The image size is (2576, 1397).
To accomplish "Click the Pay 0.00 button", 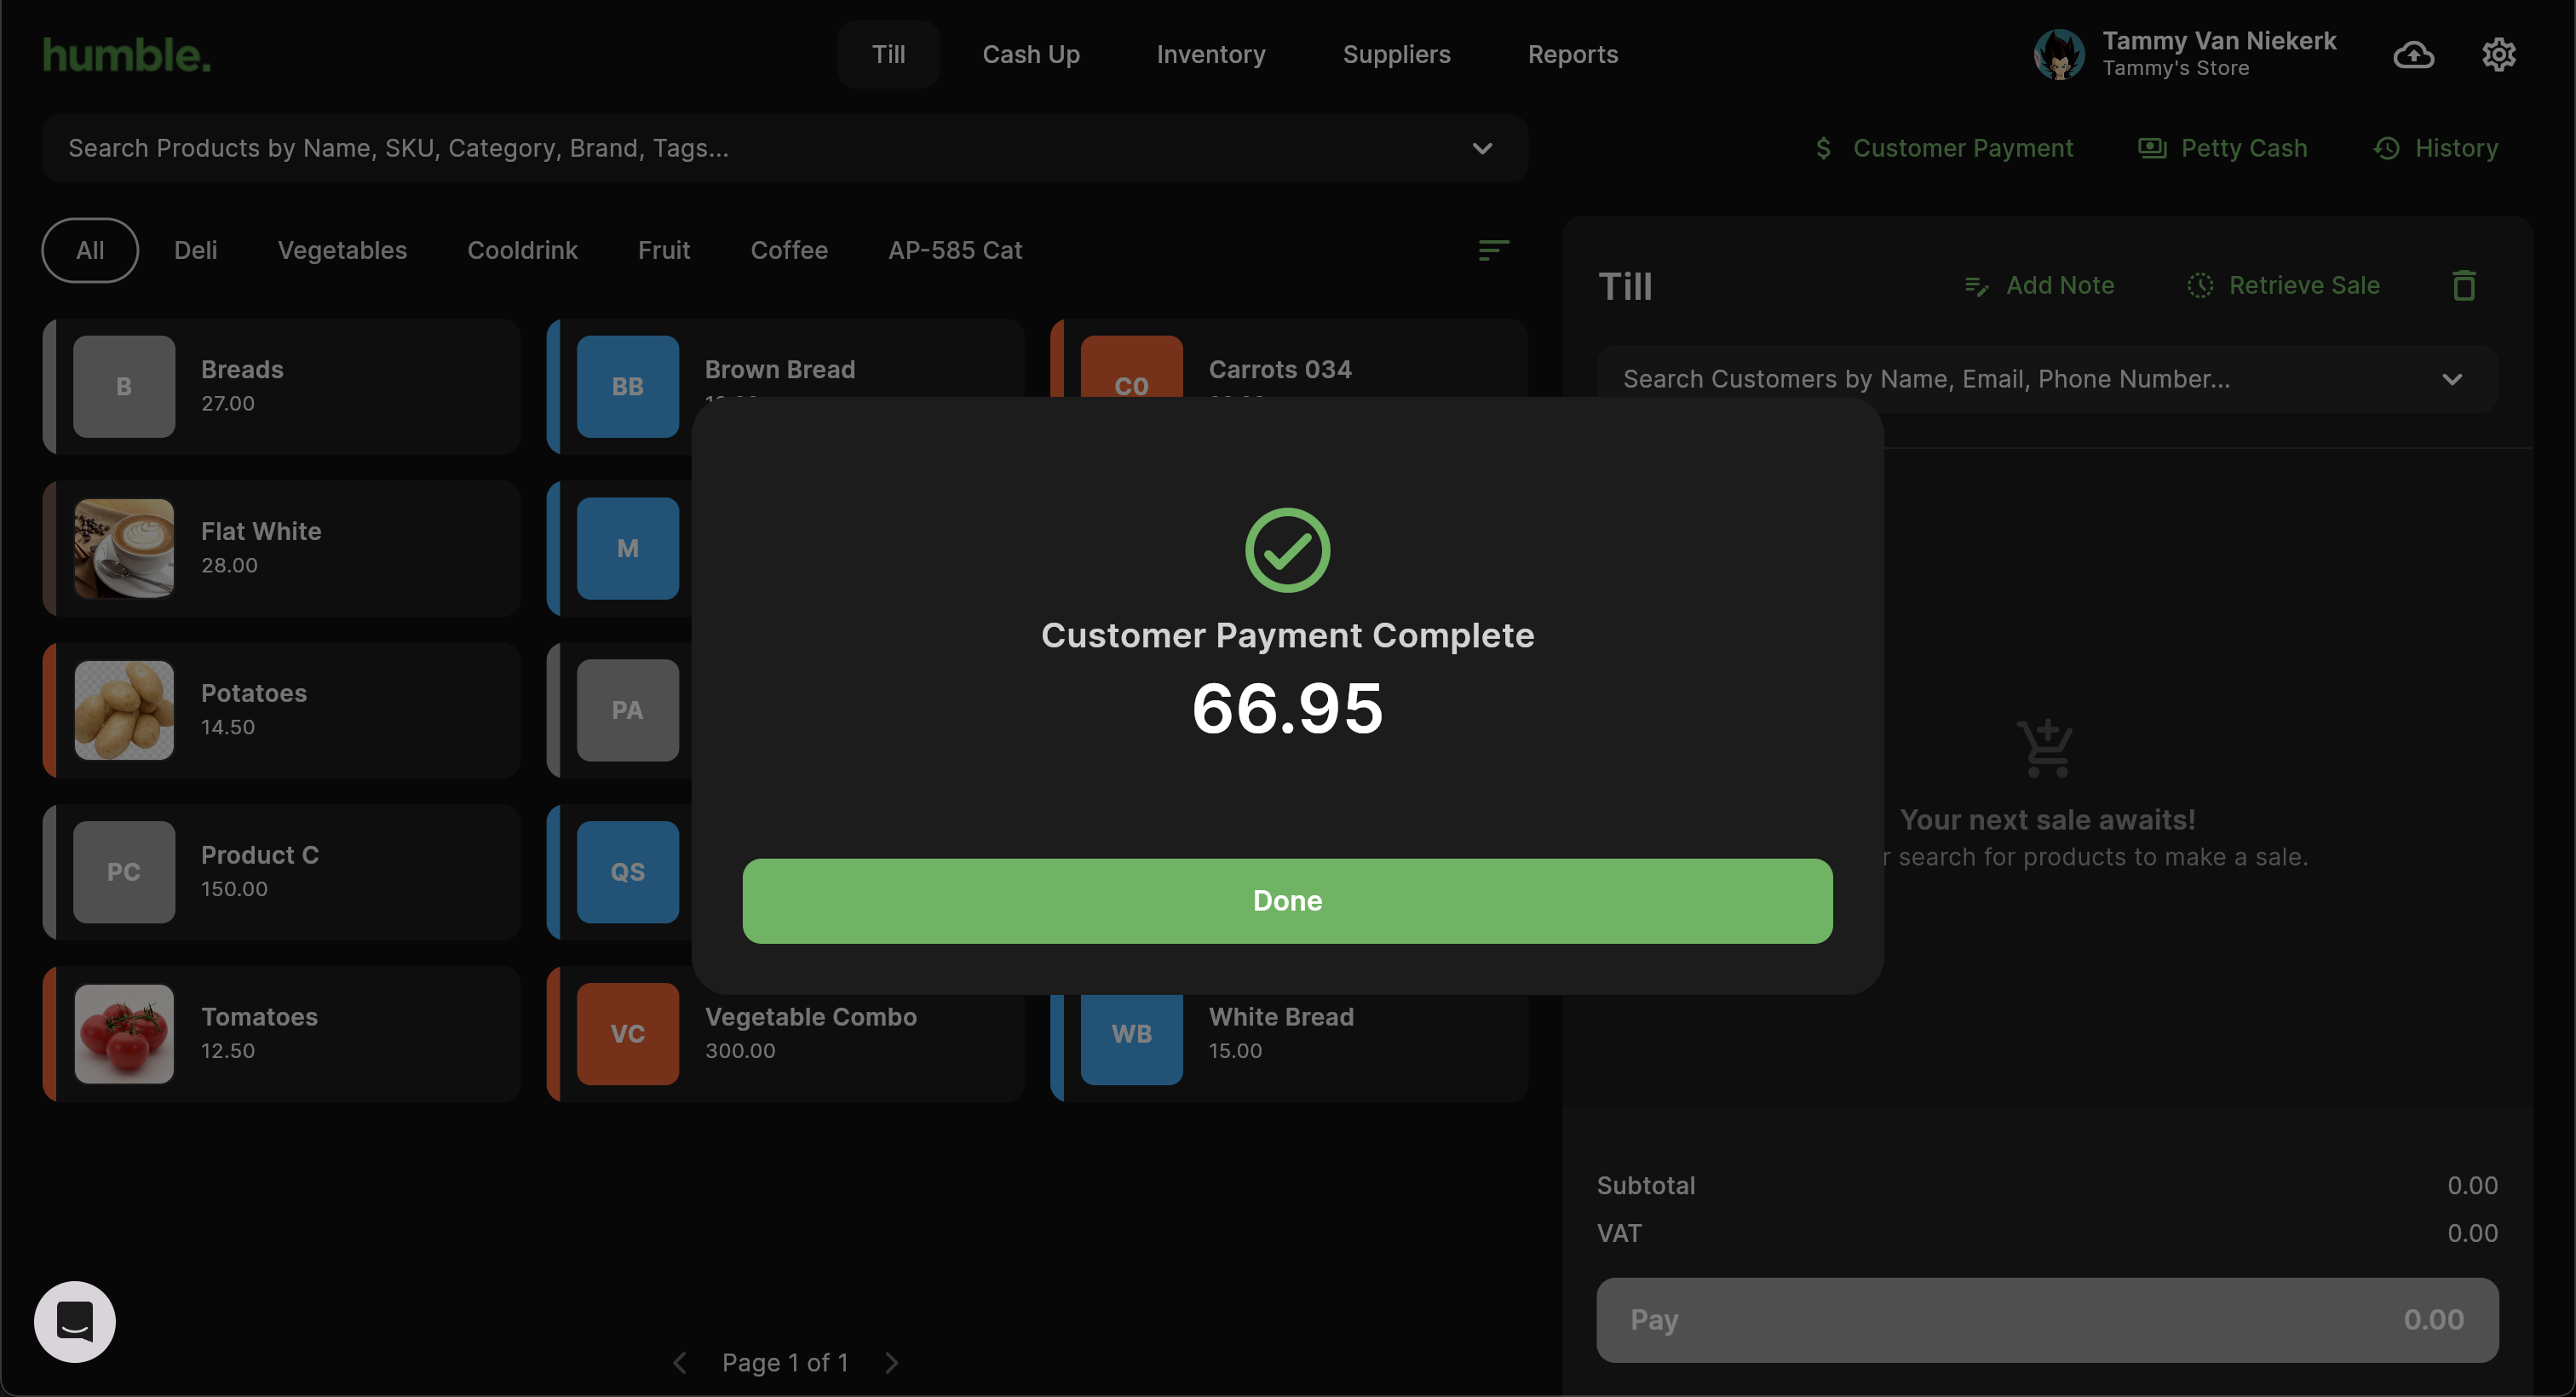I will pyautogui.click(x=2047, y=1319).
